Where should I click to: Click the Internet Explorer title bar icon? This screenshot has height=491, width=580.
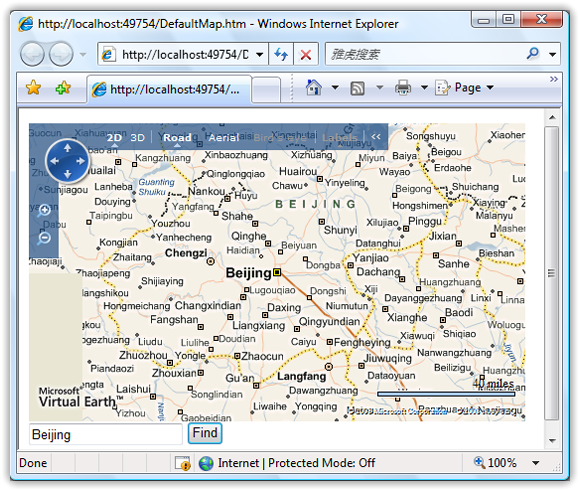tap(26, 24)
